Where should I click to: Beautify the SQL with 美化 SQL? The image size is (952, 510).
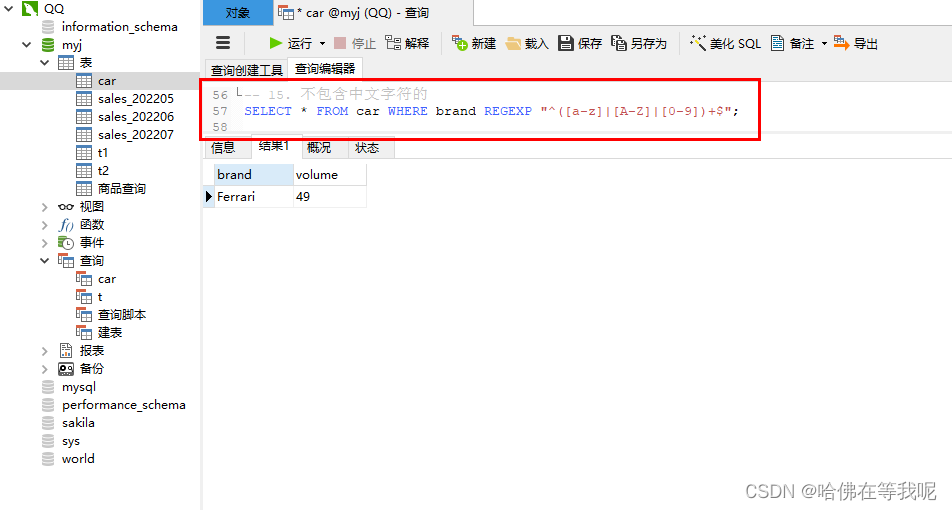[725, 43]
